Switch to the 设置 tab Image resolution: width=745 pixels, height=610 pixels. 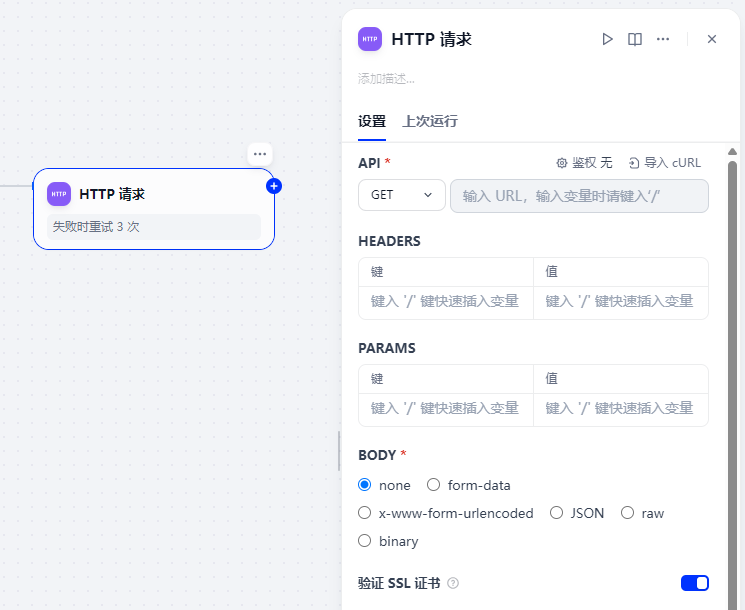tap(372, 121)
